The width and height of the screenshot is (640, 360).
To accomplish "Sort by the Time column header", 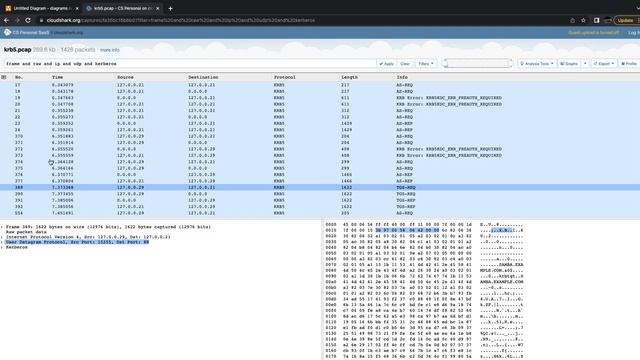I will (x=58, y=77).
